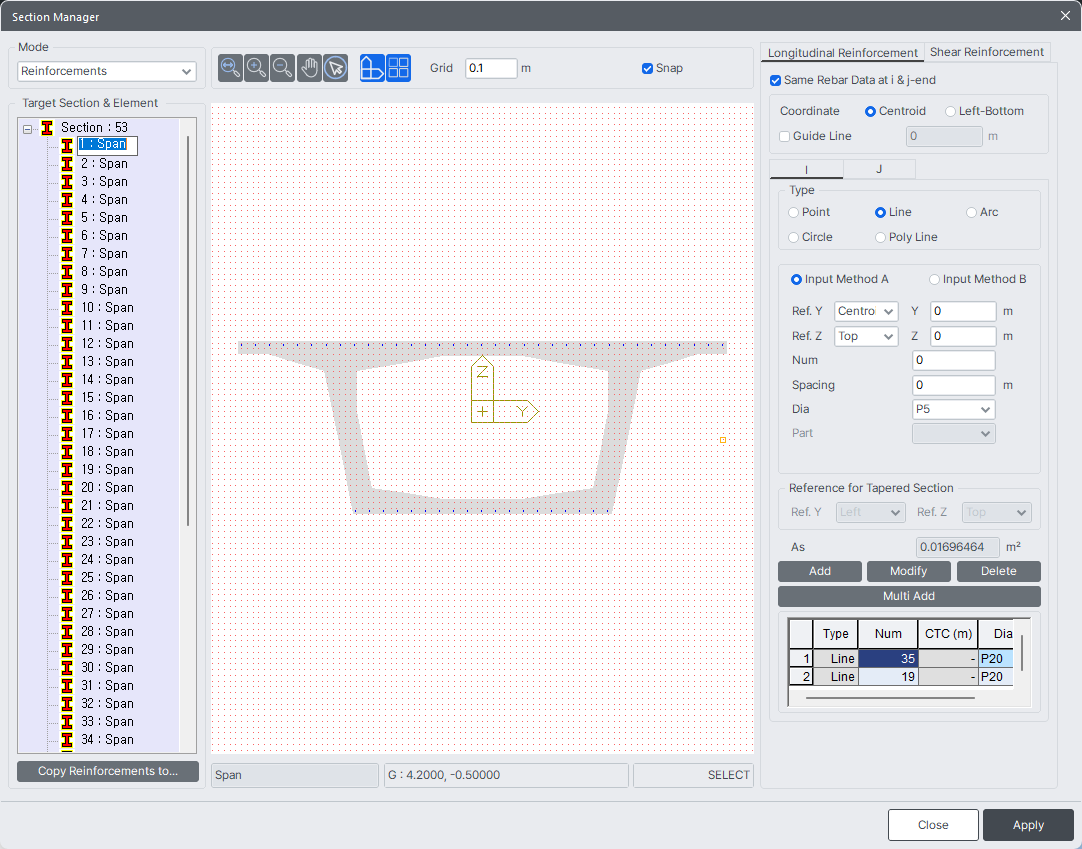The image size is (1082, 849).
Task: Select the Left-Bottom coordinate option
Action: click(x=950, y=111)
